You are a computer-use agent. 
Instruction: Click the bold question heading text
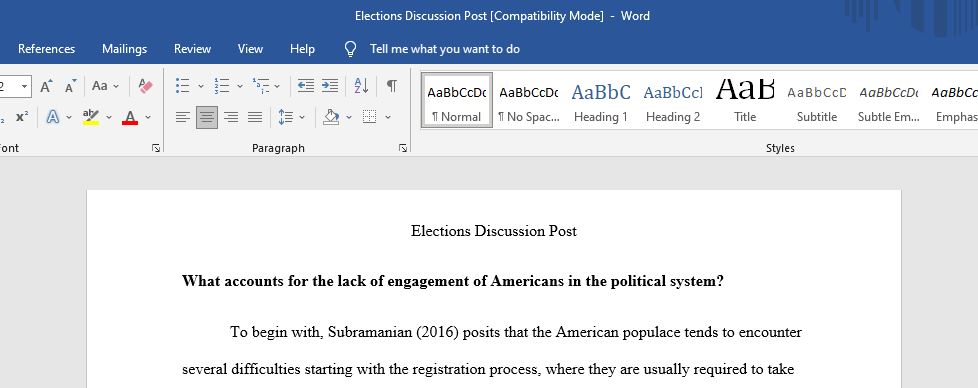(453, 281)
